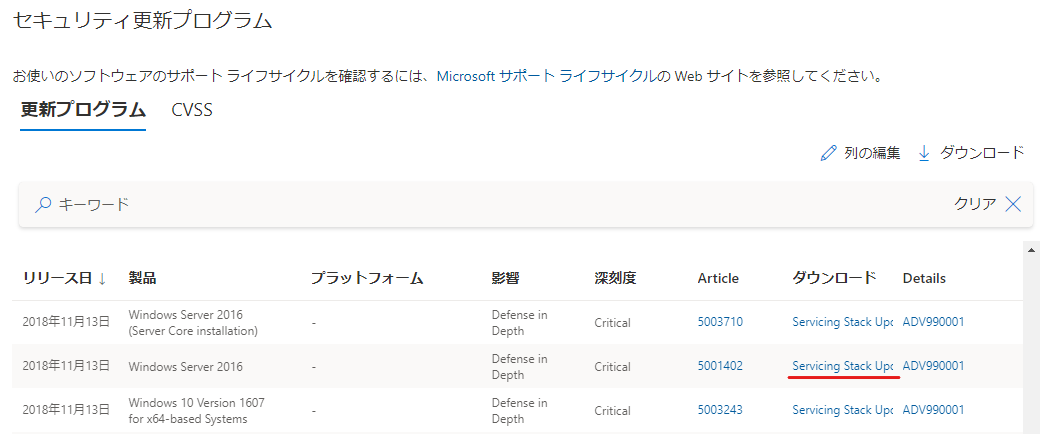
Task: Sort by リリース日 column header
Action: point(57,279)
